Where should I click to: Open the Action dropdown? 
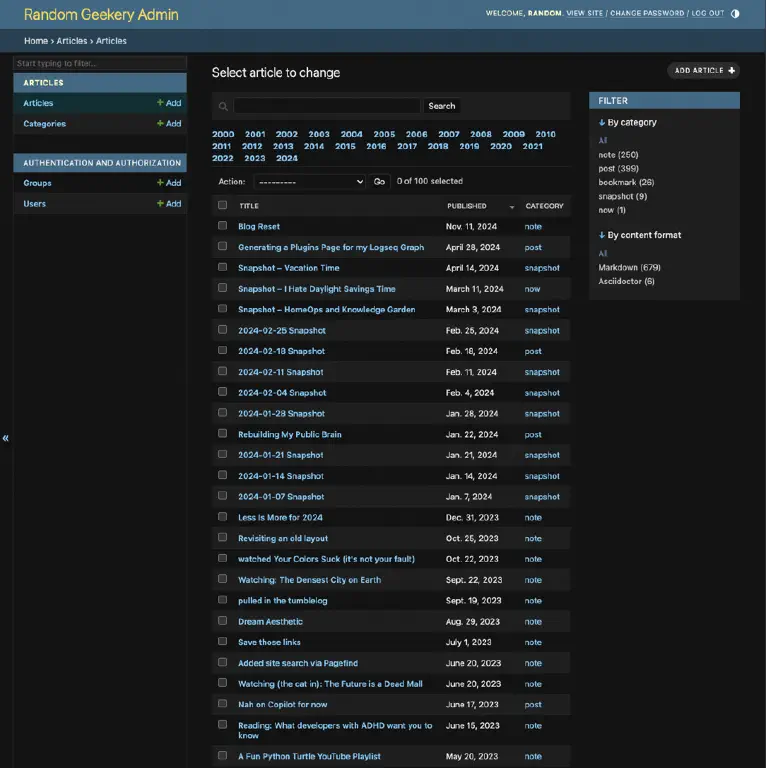click(310, 182)
